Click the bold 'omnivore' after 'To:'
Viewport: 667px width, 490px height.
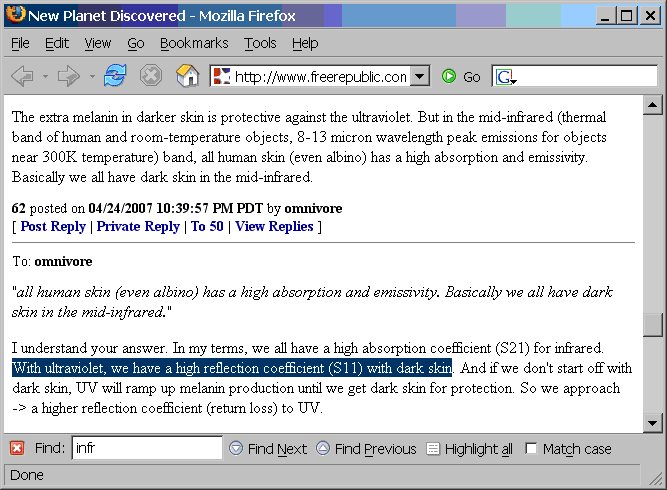(x=63, y=262)
